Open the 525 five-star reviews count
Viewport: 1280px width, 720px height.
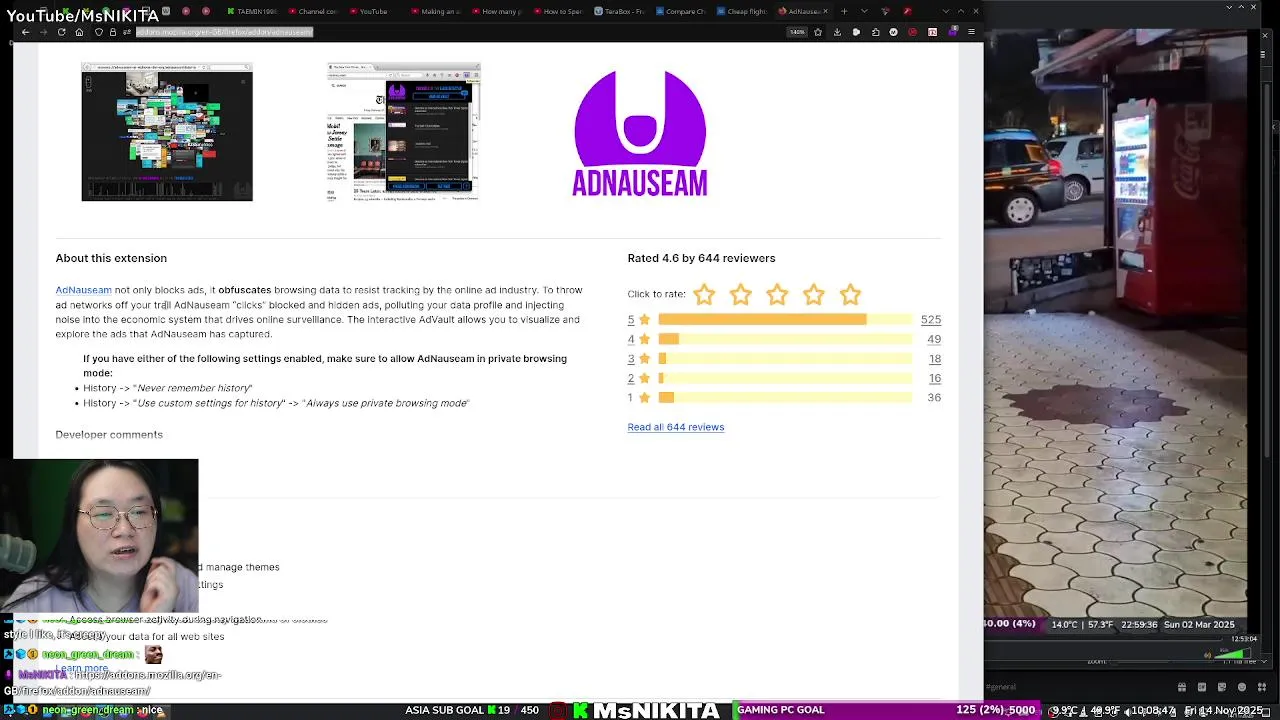[931, 320]
